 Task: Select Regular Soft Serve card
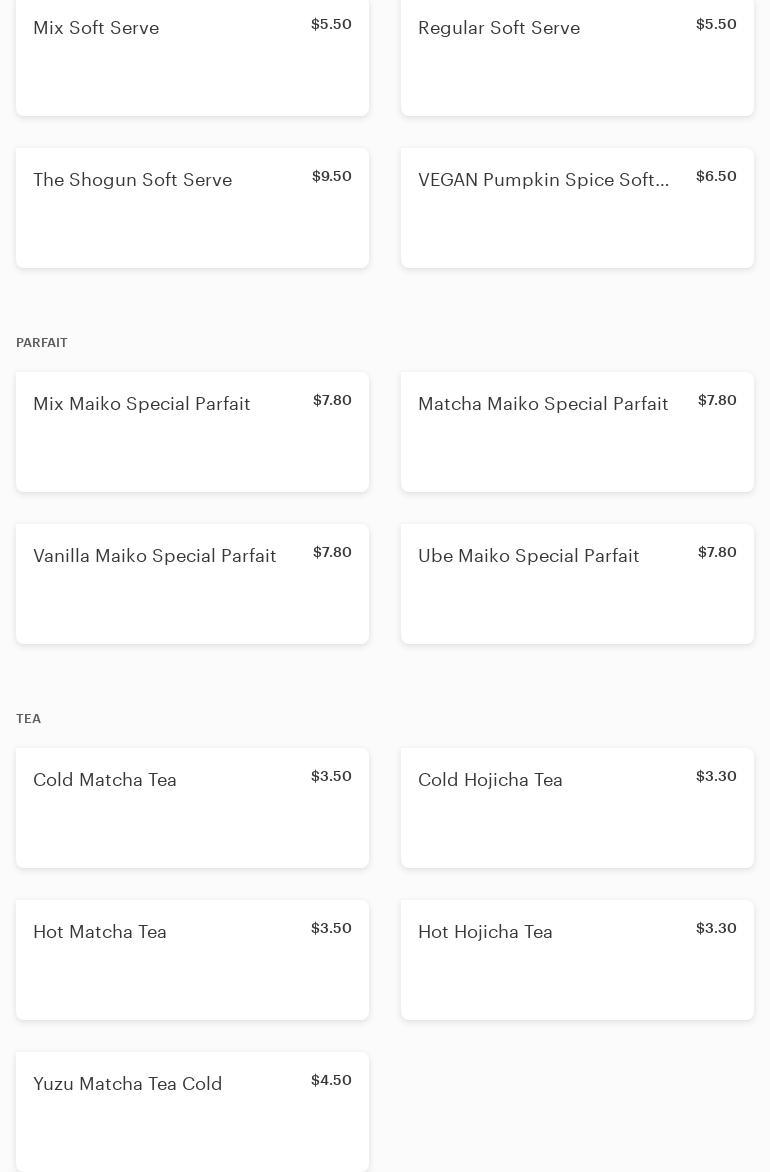coord(577,58)
